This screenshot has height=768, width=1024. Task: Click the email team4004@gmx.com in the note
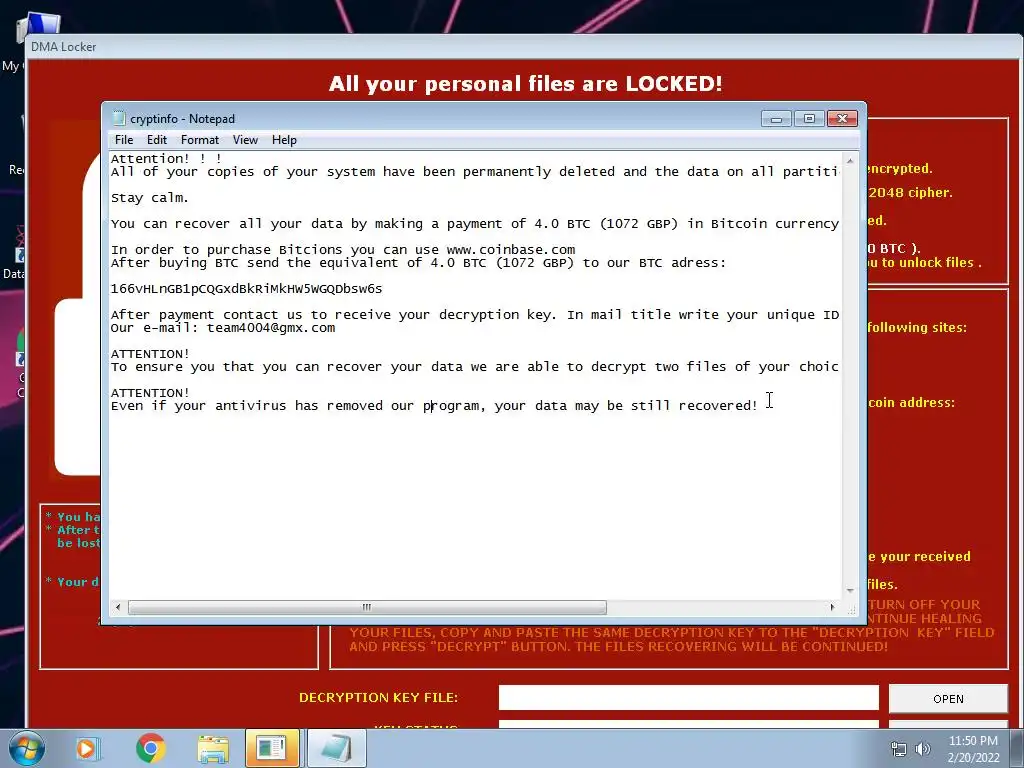271,328
